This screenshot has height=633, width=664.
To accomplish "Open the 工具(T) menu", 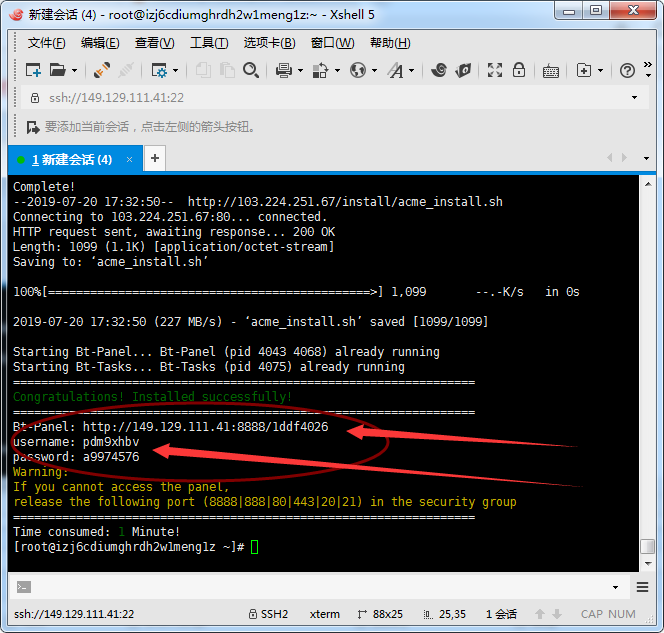I will point(209,43).
